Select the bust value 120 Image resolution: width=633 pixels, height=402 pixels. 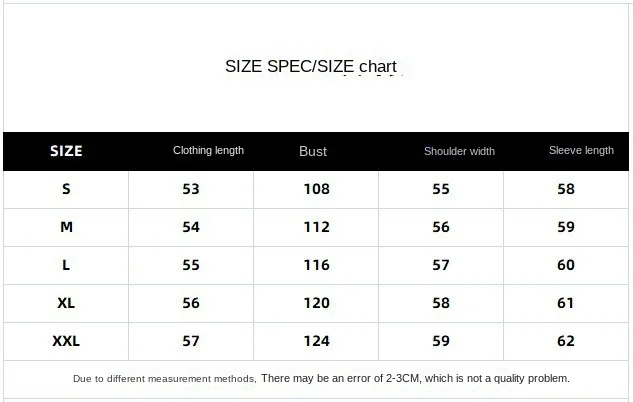(x=316, y=303)
